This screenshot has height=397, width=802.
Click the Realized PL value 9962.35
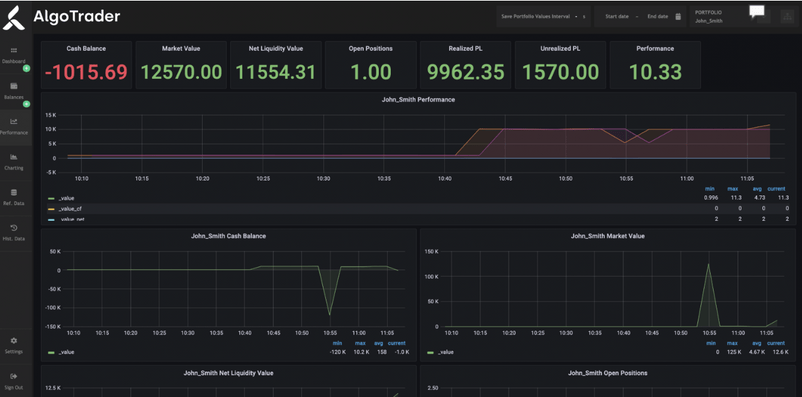pyautogui.click(x=465, y=72)
